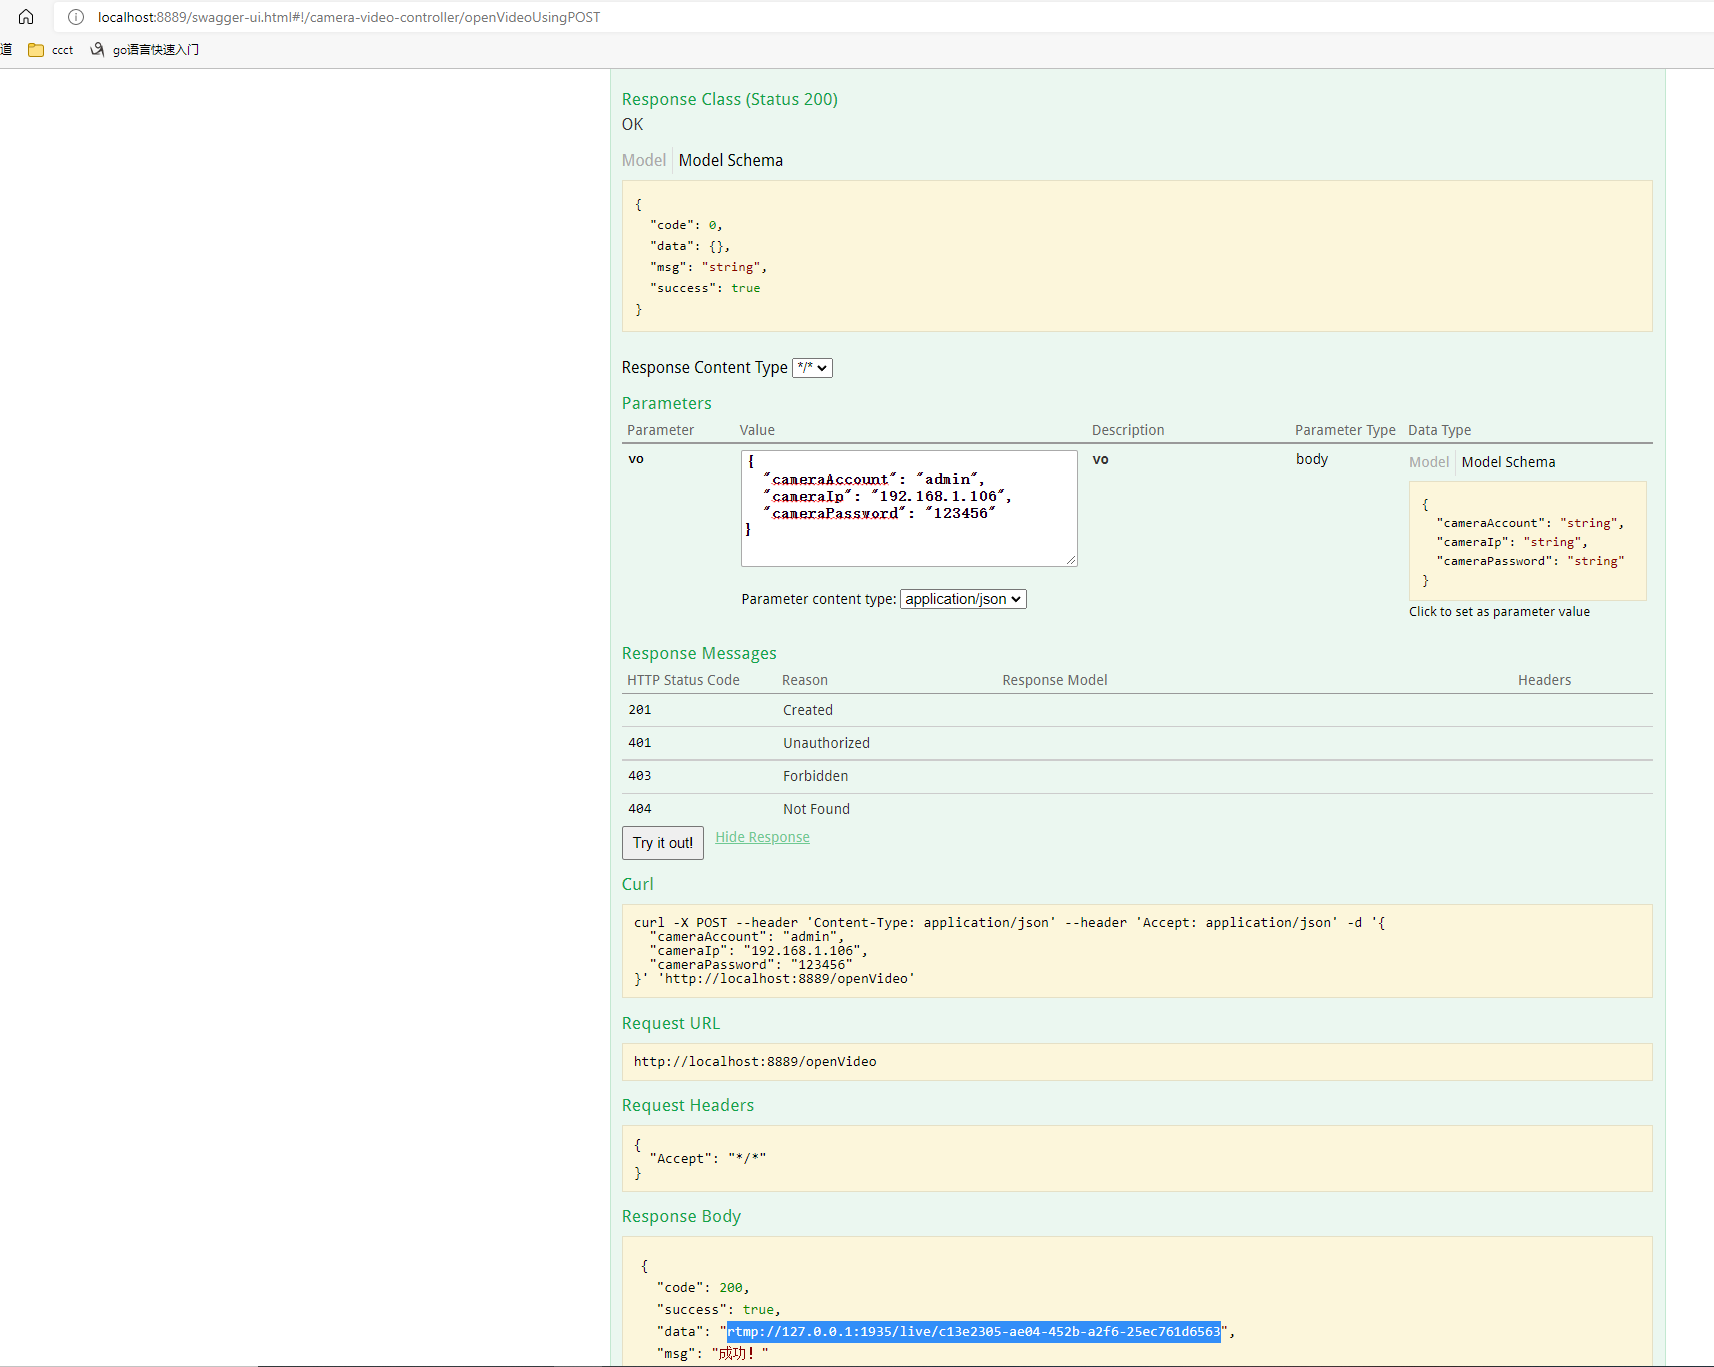Open the go语言快速入门 bookmark
Screen dimensions: 1714x1367
coord(146,50)
